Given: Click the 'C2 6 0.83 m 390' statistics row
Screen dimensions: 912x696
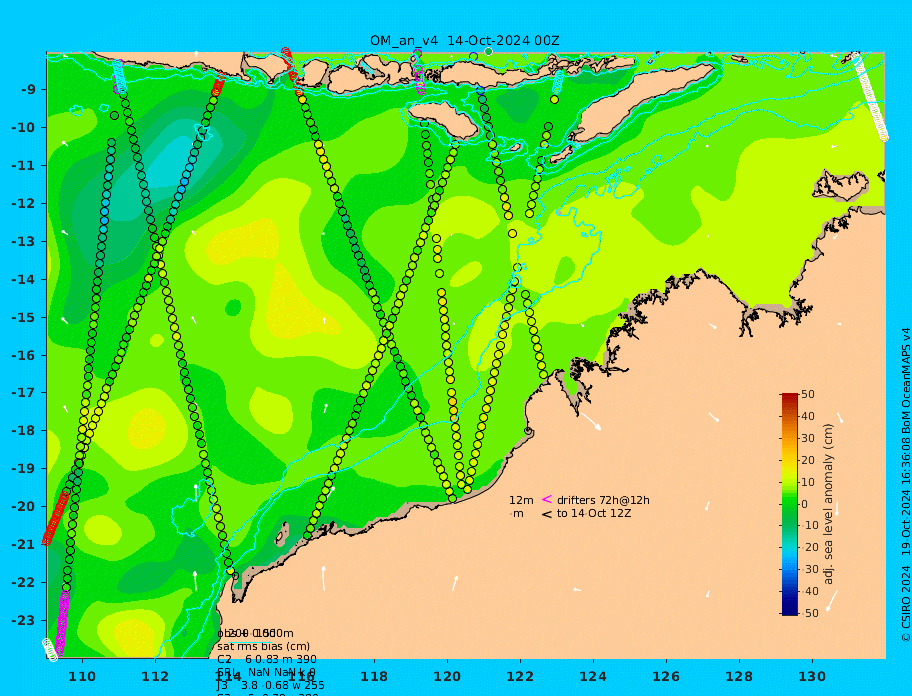Looking at the screenshot, I should 267,659.
